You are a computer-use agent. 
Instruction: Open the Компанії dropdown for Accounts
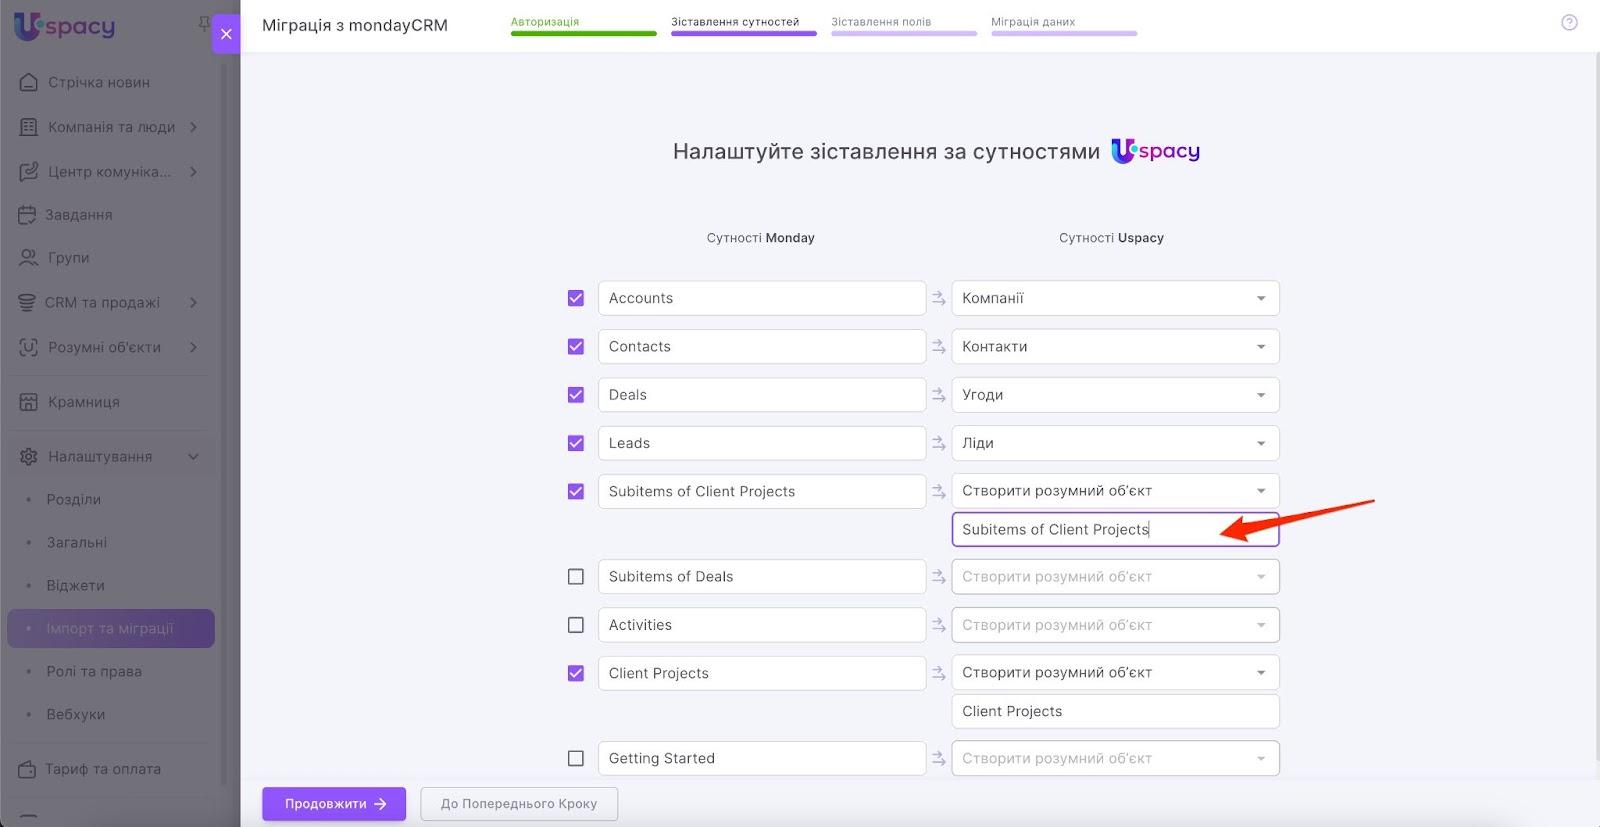pos(1114,298)
